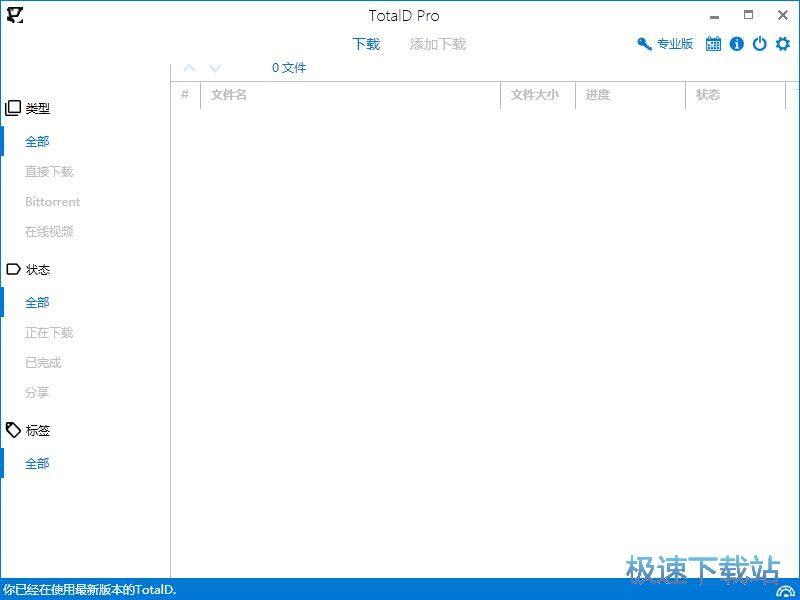Viewport: 800px width, 600px height.
Task: Select 全部 under 标签
Action: click(37, 464)
